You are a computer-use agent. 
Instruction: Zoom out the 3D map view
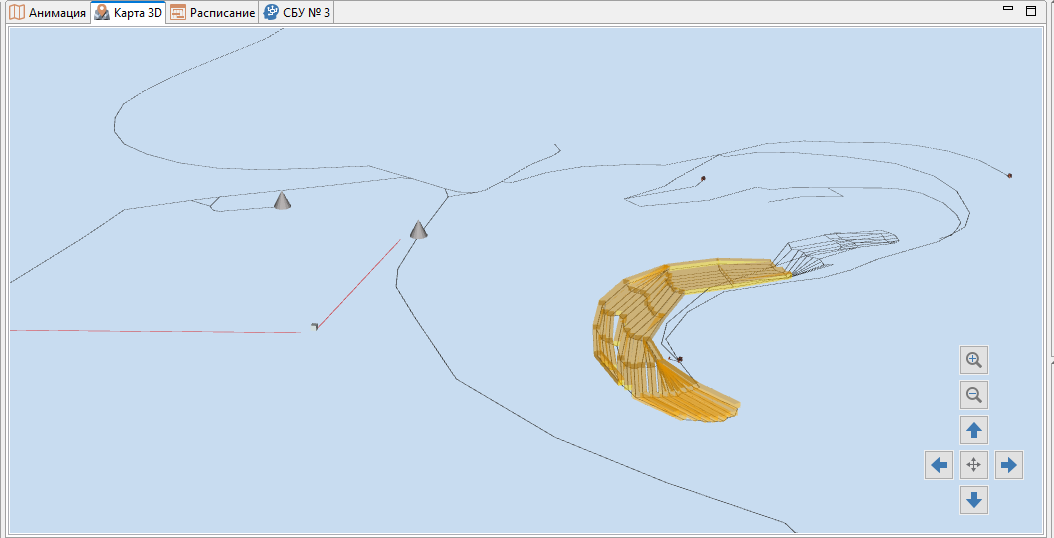click(974, 395)
